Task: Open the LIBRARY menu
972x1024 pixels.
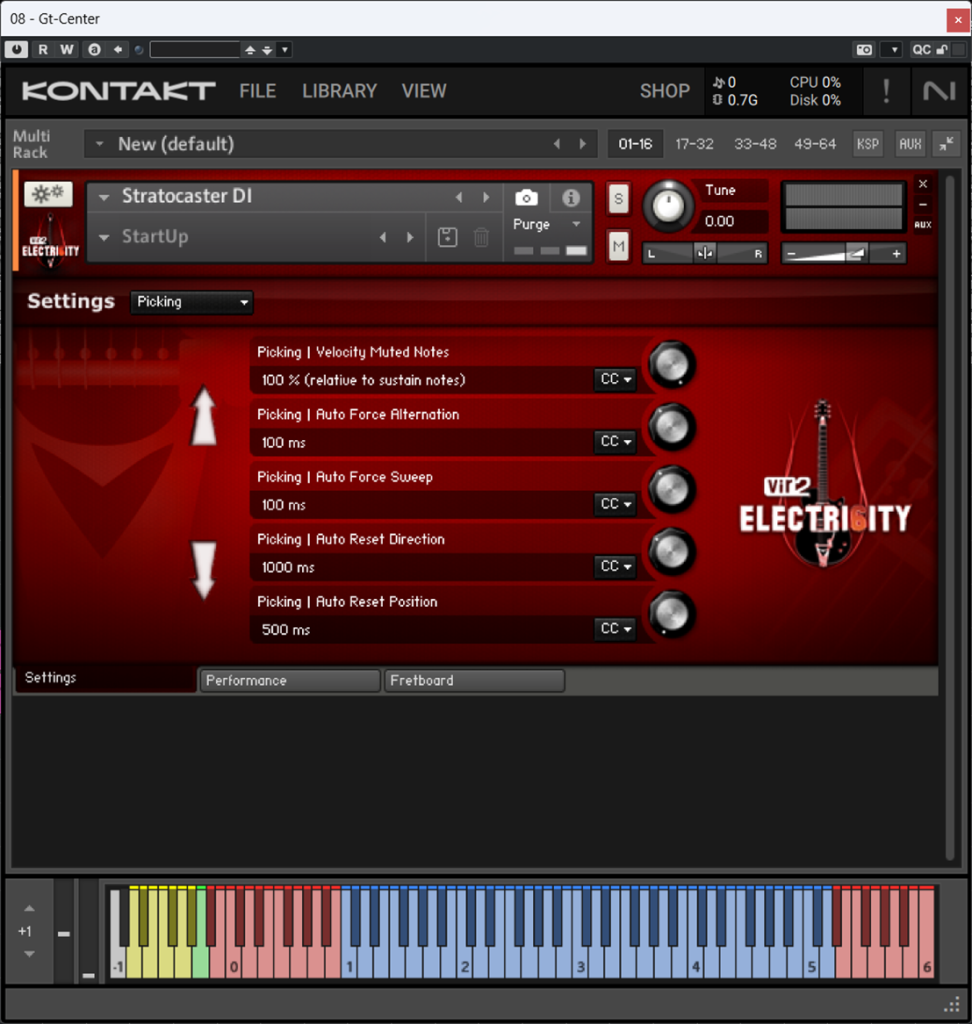Action: [x=339, y=91]
